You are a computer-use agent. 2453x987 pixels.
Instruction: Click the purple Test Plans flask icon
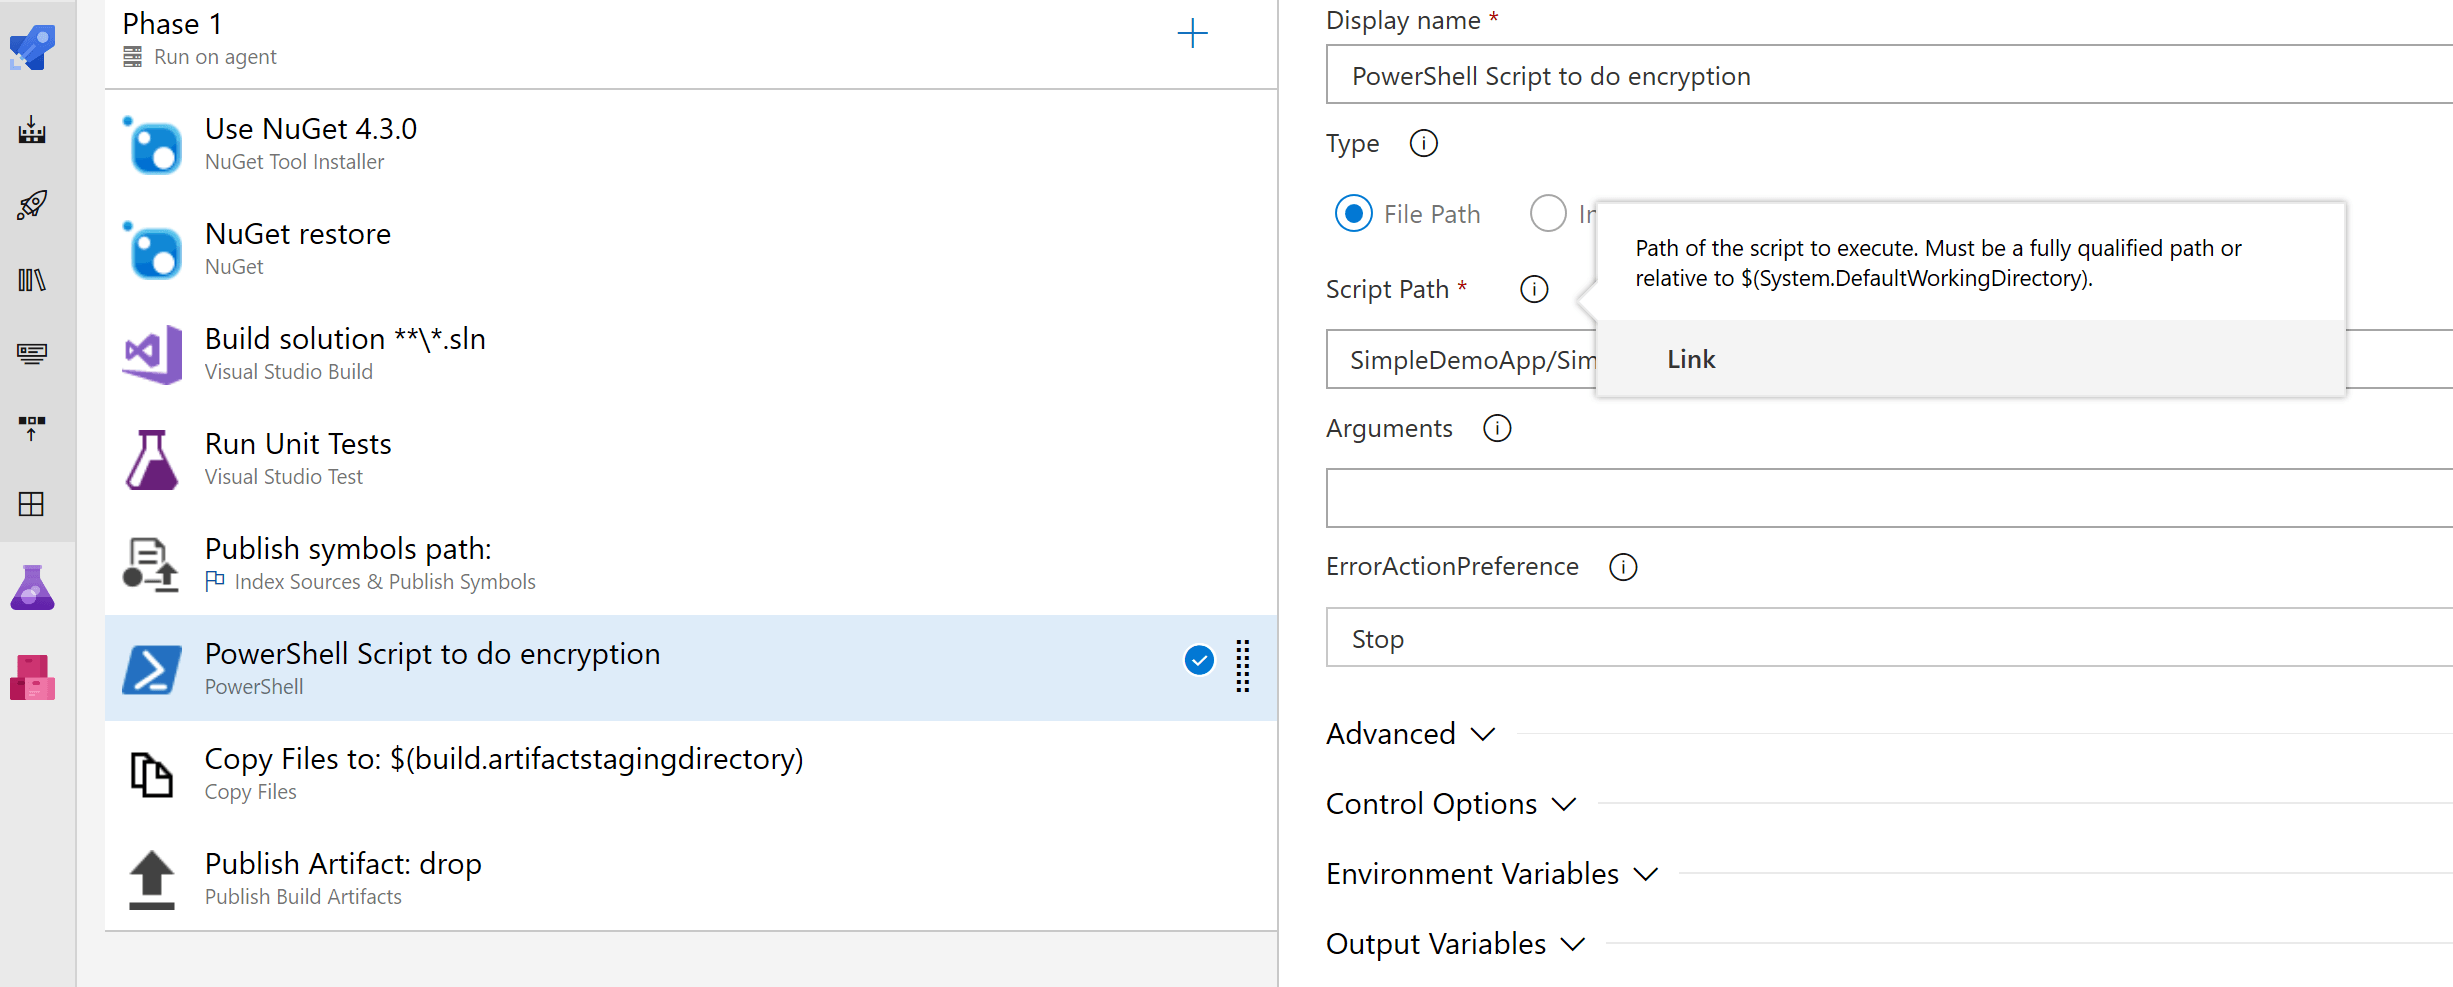pos(32,588)
